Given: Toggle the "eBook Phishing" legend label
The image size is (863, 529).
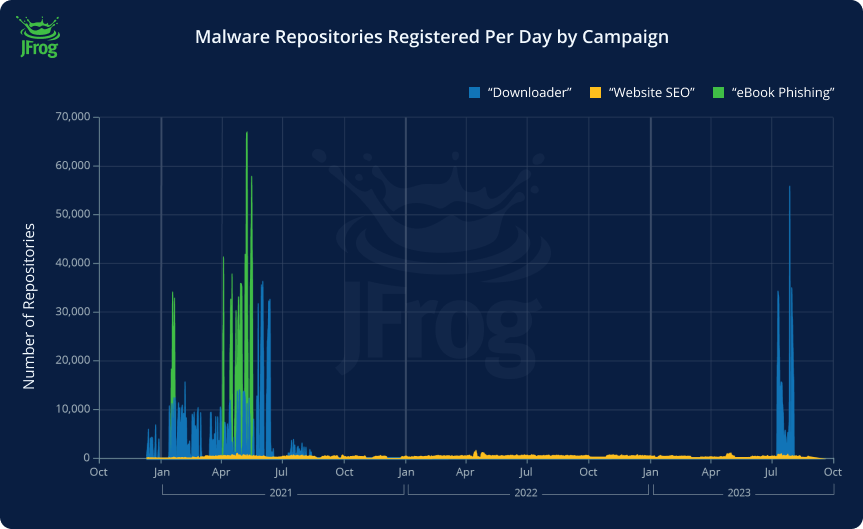Looking at the screenshot, I should [783, 93].
